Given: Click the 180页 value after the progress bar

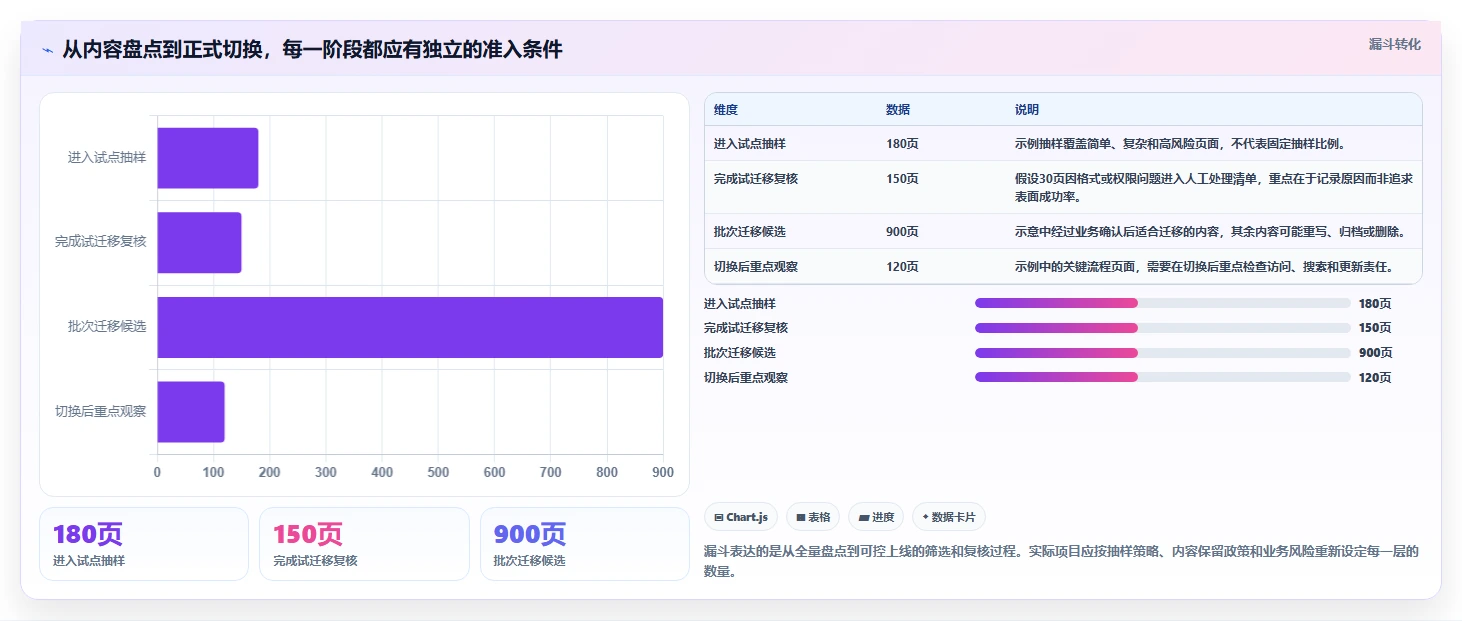Looking at the screenshot, I should click(1375, 304).
